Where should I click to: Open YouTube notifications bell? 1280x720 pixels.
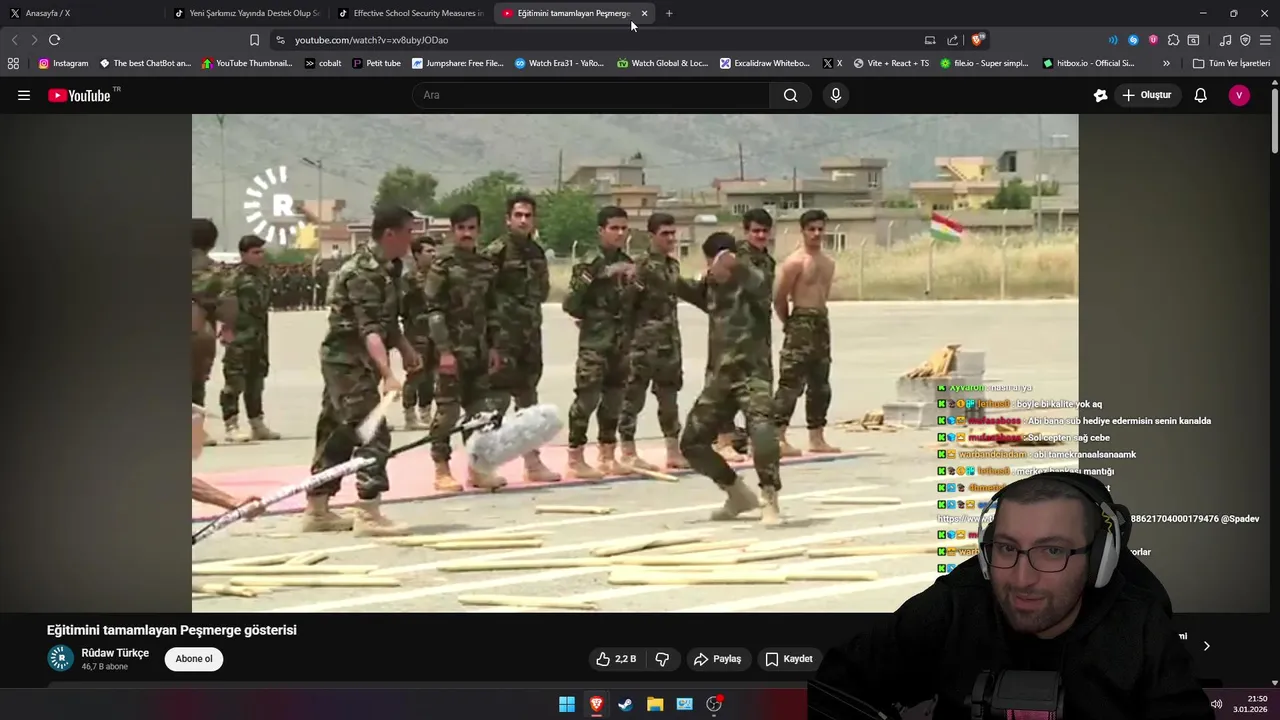1200,95
